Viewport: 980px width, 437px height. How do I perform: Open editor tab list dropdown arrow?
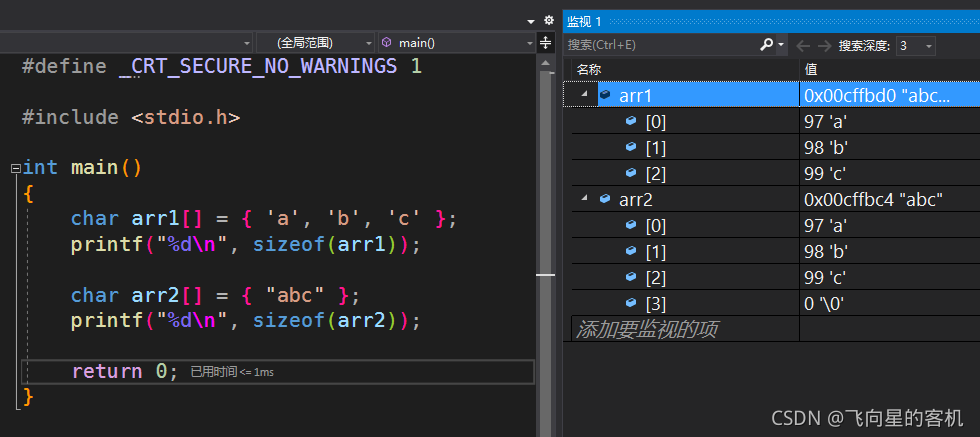coord(531,21)
